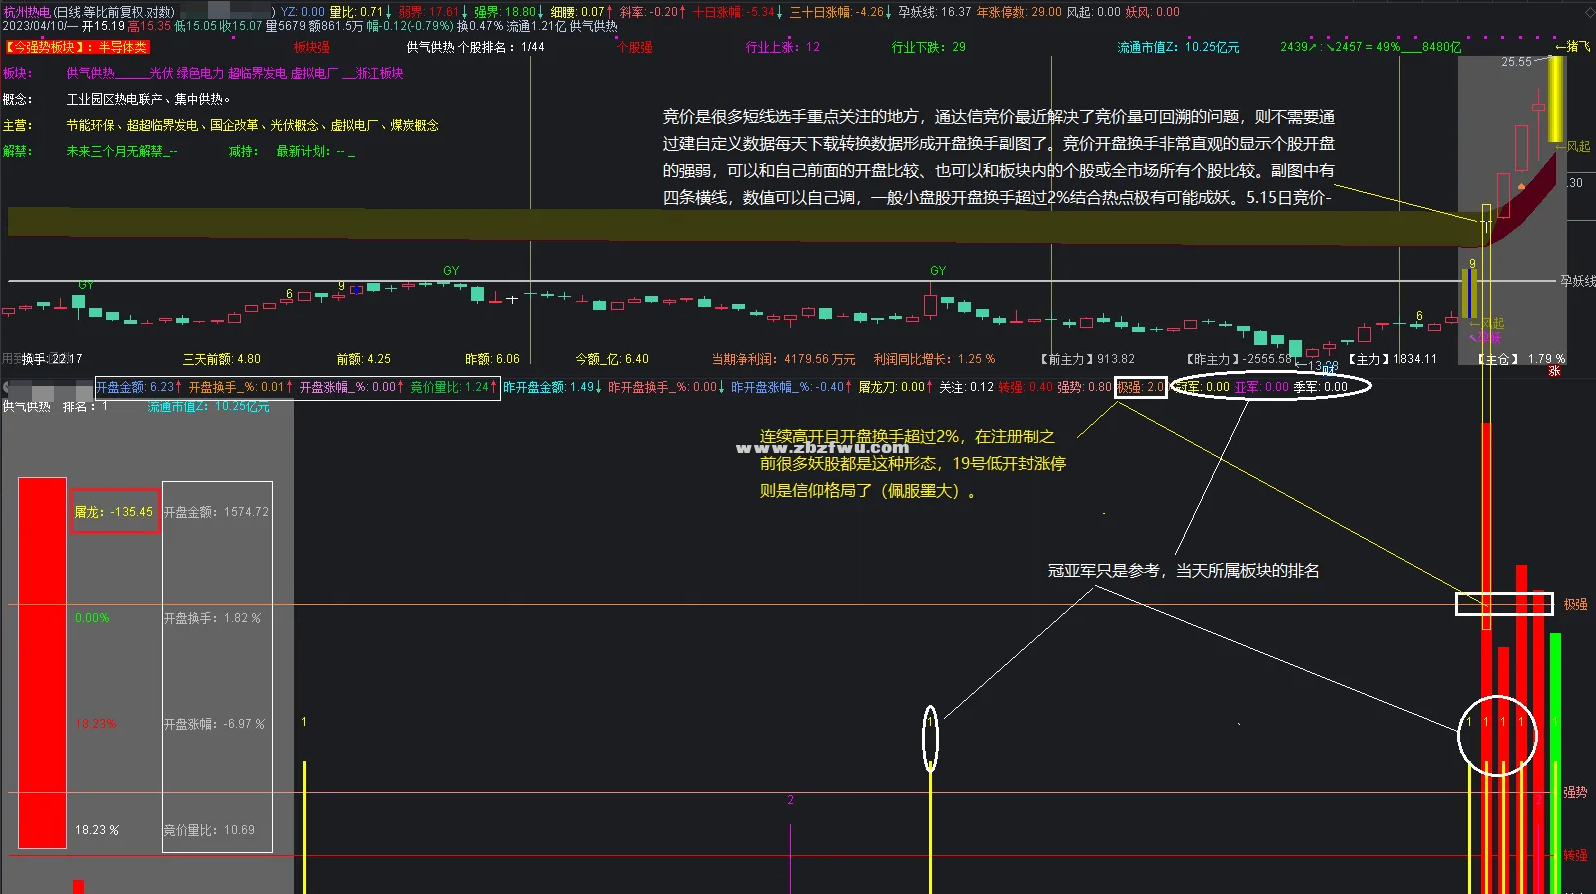Click the 开盘金额: 1574.72 panel value
The width and height of the screenshot is (1596, 894).
click(x=216, y=512)
